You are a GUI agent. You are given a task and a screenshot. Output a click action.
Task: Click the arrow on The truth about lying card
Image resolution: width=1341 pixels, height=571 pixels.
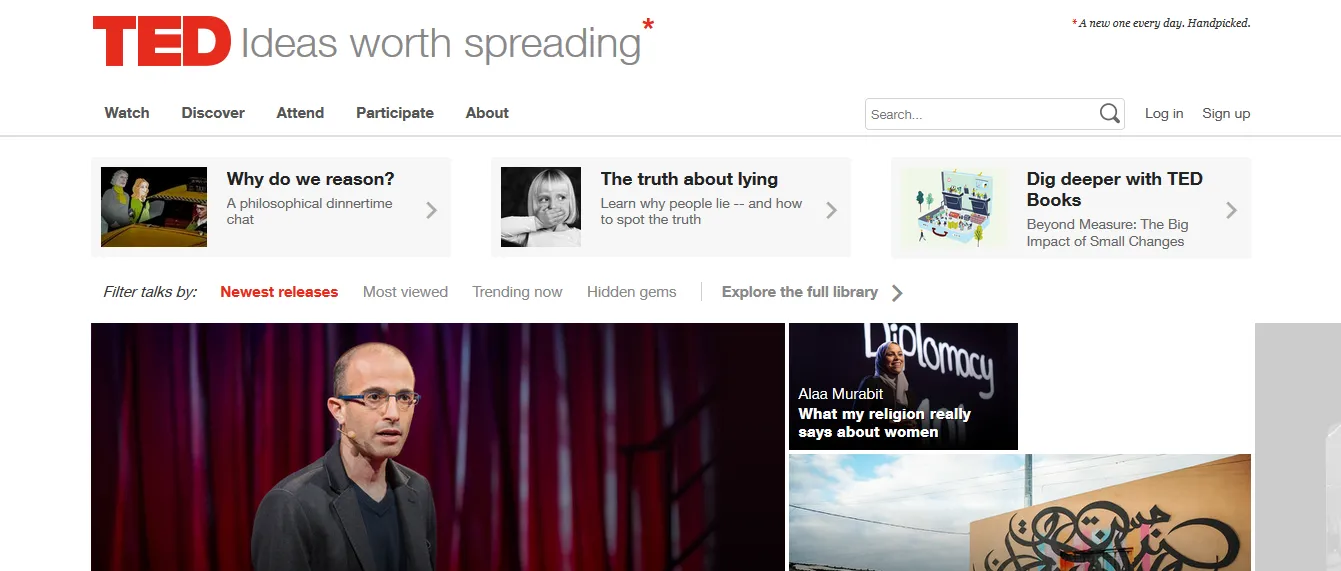(x=831, y=210)
